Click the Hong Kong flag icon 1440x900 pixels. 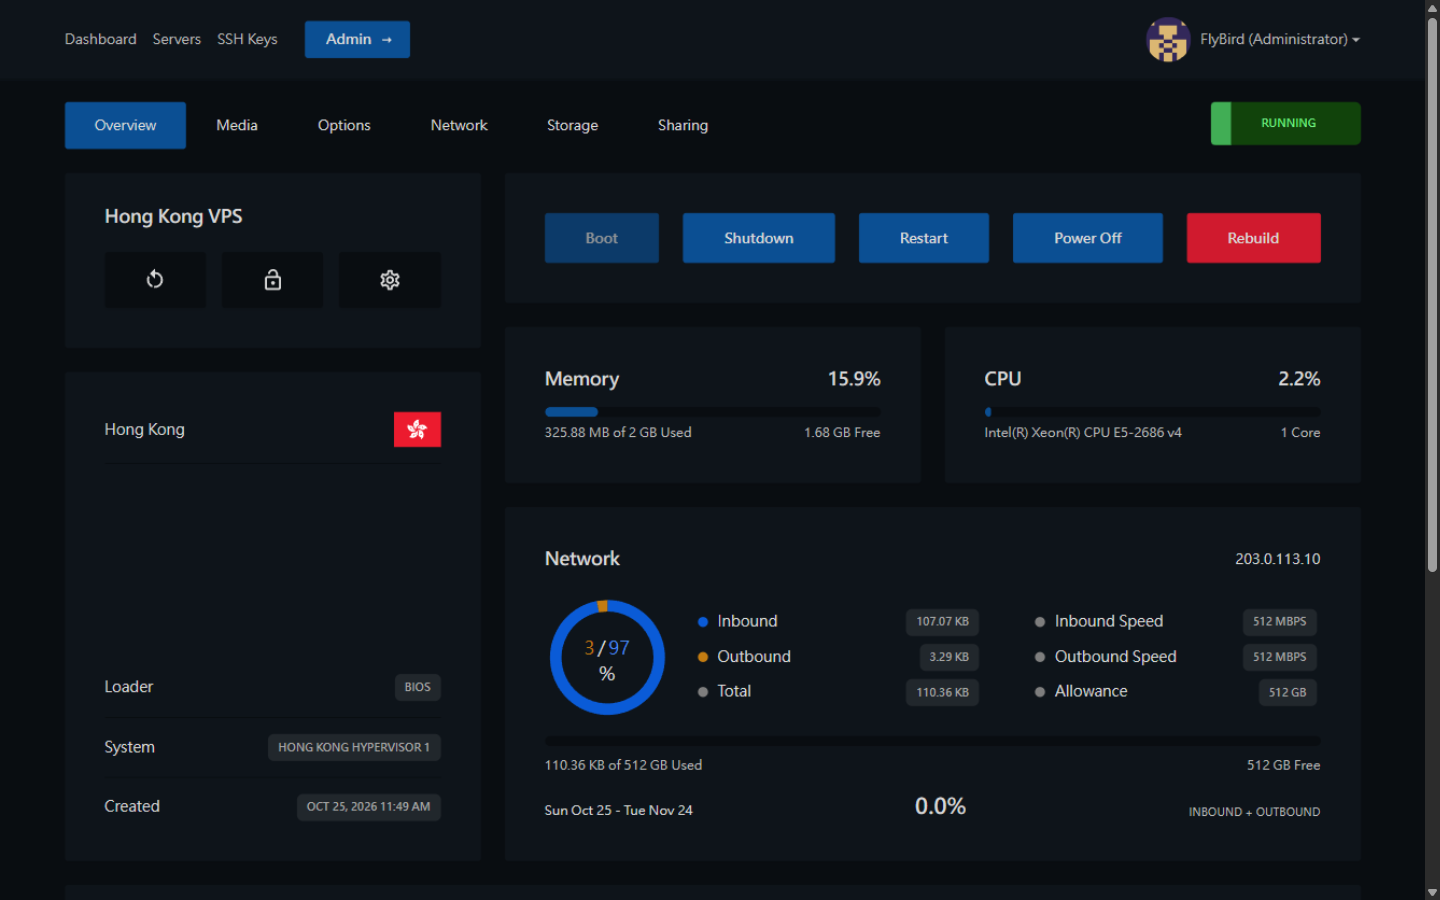417,430
